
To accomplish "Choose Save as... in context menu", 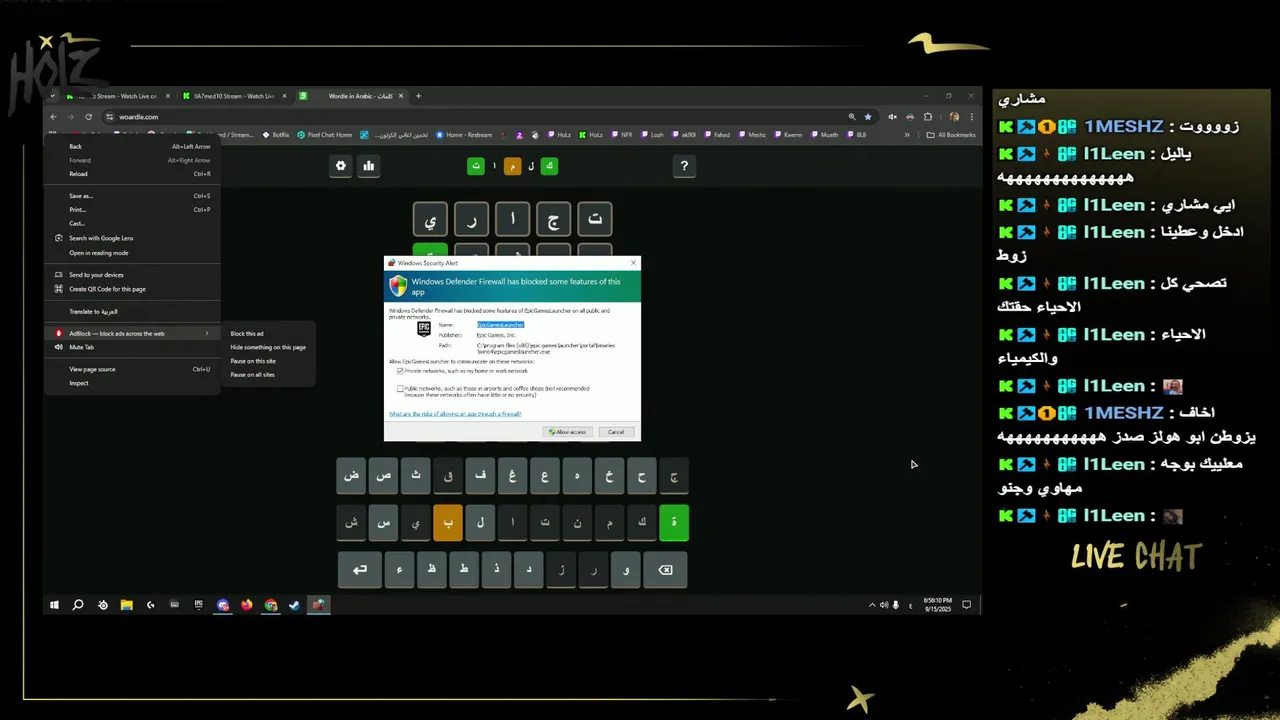I will 132,196.
